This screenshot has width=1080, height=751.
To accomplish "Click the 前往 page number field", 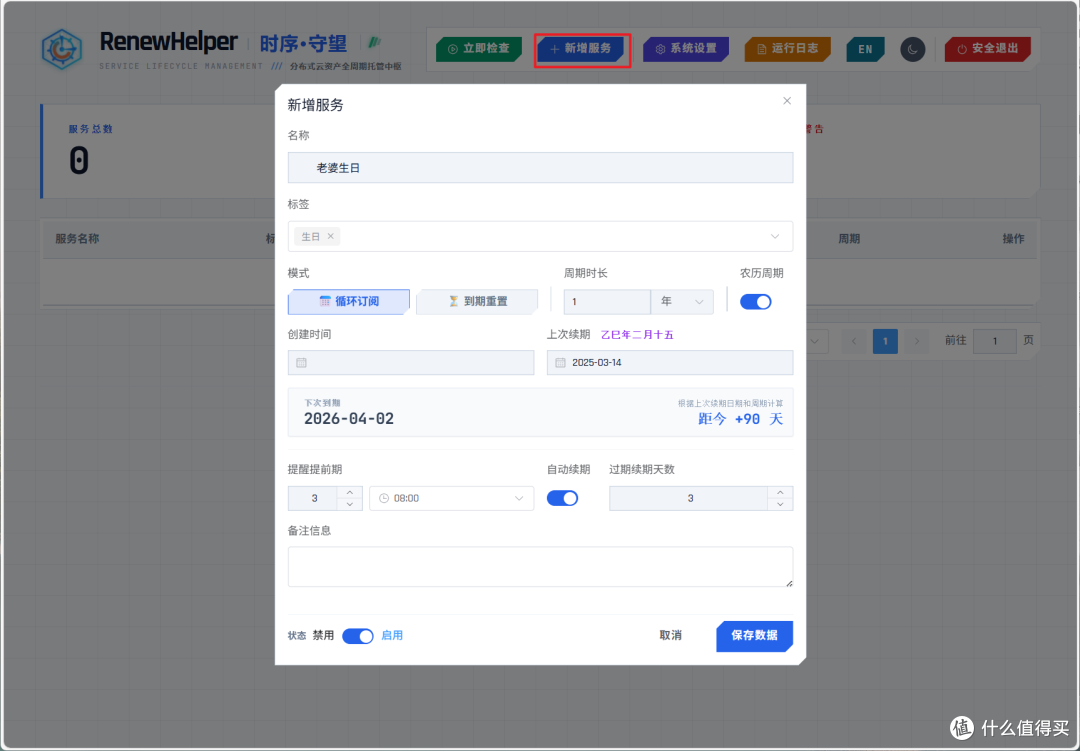I will (995, 341).
